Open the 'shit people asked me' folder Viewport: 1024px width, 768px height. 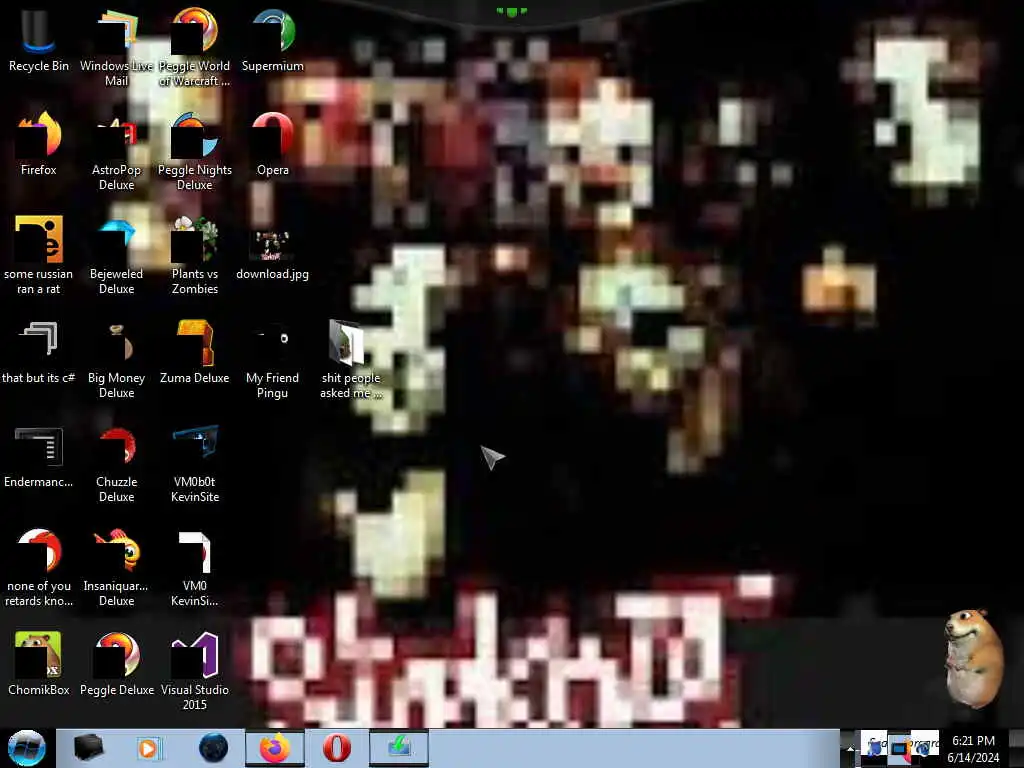[x=351, y=359]
